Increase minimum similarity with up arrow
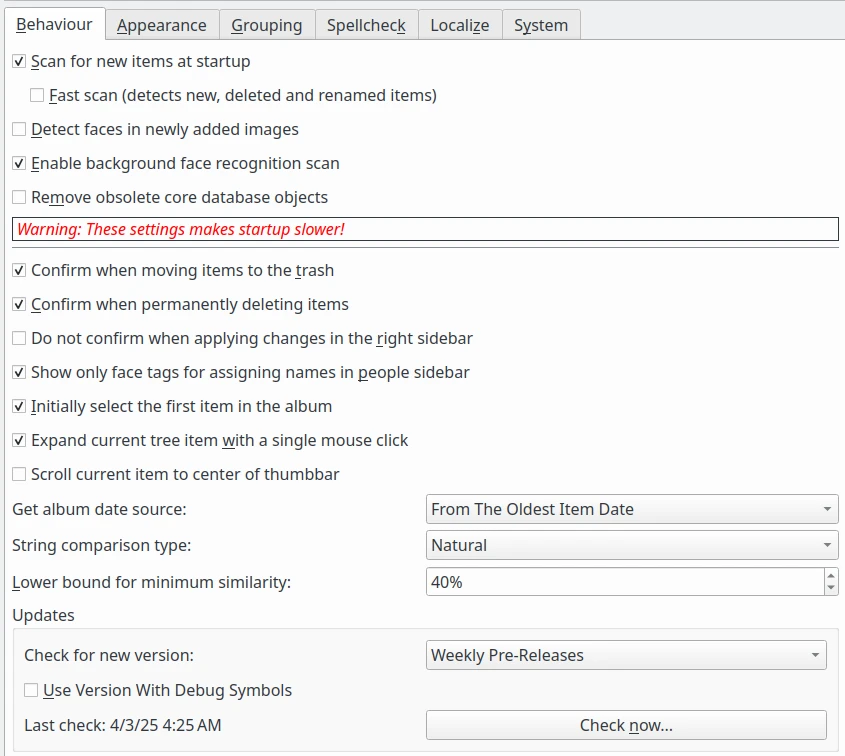845x756 pixels. coord(831,575)
